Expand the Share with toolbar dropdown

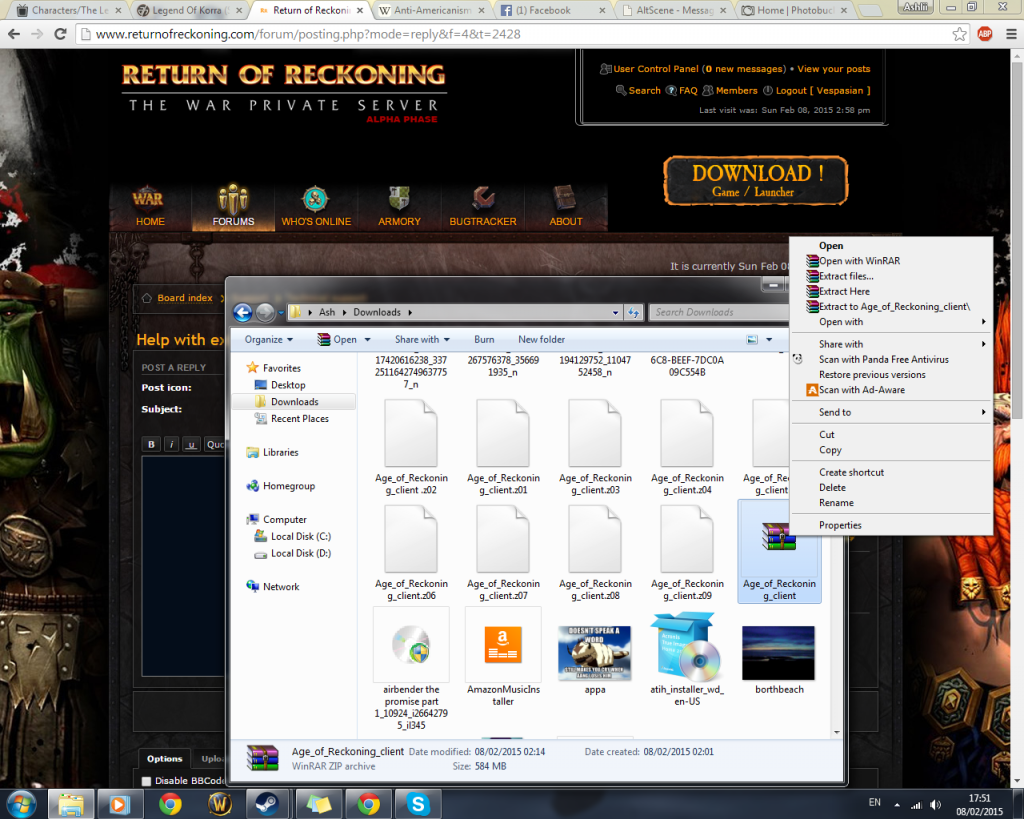point(422,340)
